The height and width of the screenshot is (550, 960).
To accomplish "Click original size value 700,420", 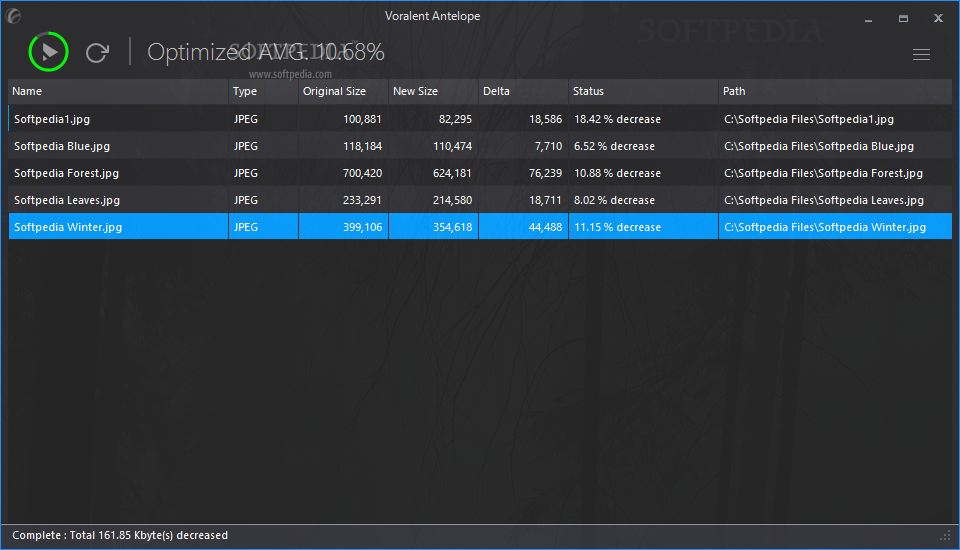I will (x=362, y=173).
